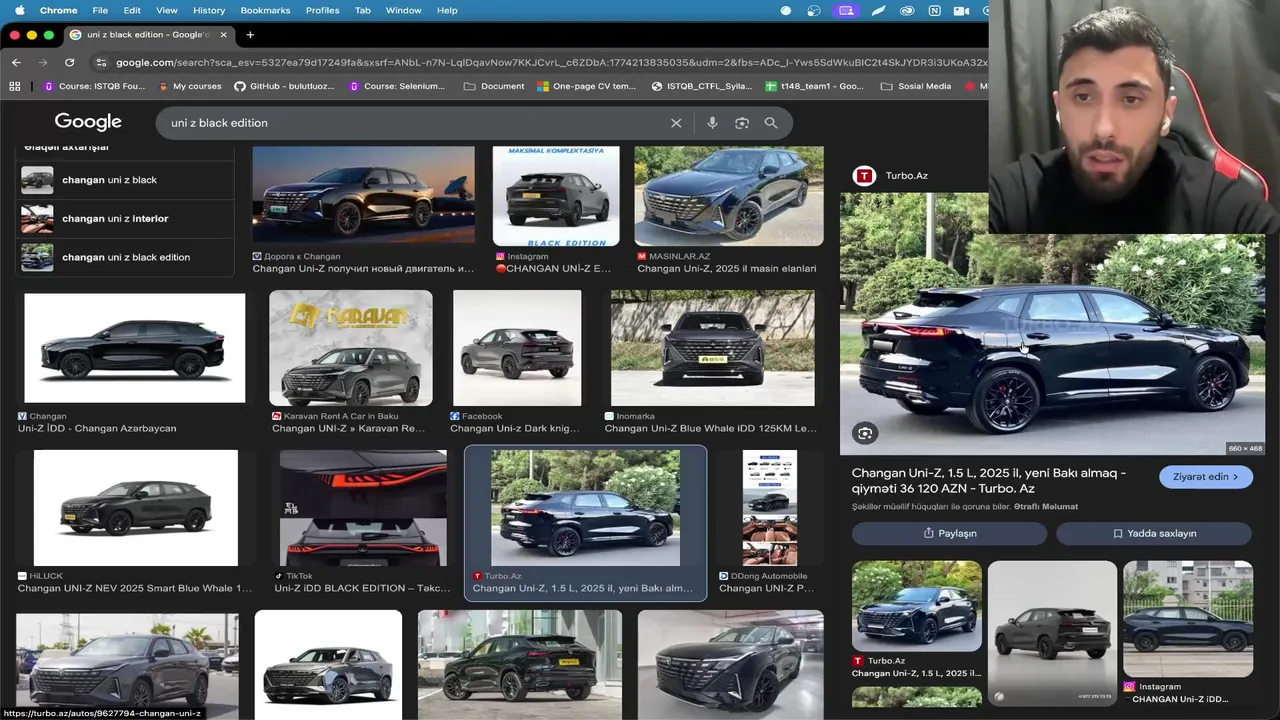Viewport: 1280px width, 720px height.
Task: Click the 'Ətraflı Məlumat' link
Action: (1046, 507)
